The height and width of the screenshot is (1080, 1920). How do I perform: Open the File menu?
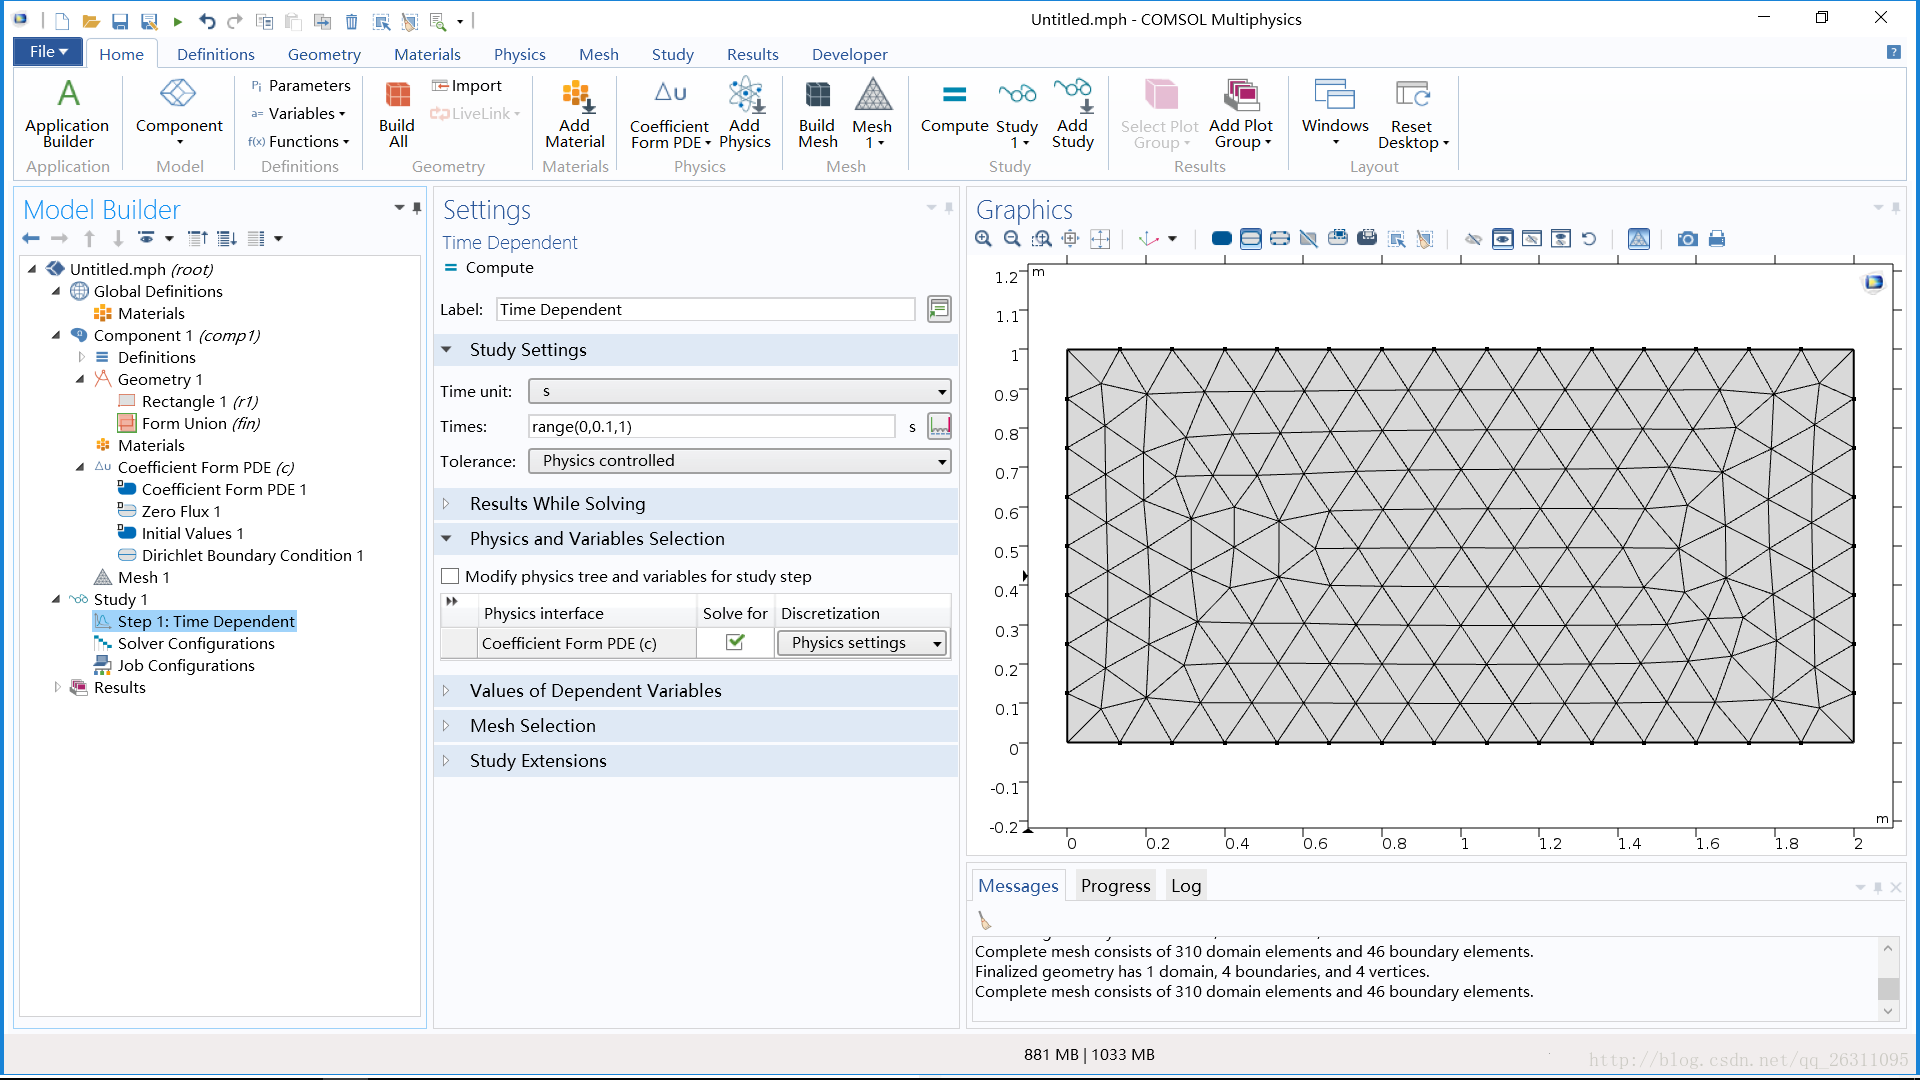pyautogui.click(x=48, y=52)
